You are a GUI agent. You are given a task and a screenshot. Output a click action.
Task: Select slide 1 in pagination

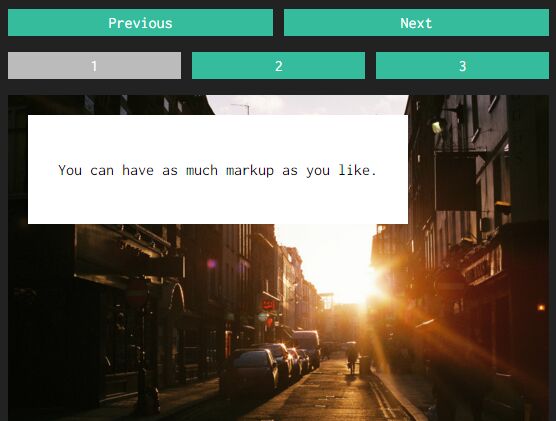(94, 66)
